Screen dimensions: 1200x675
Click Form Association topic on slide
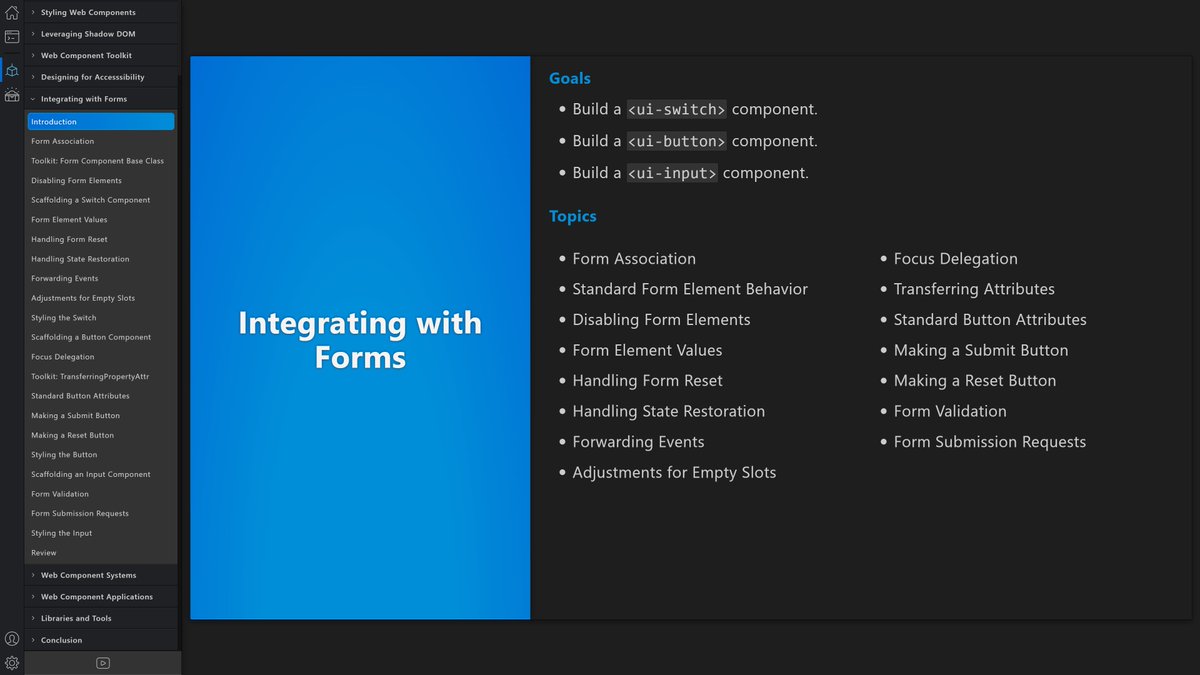(x=634, y=258)
